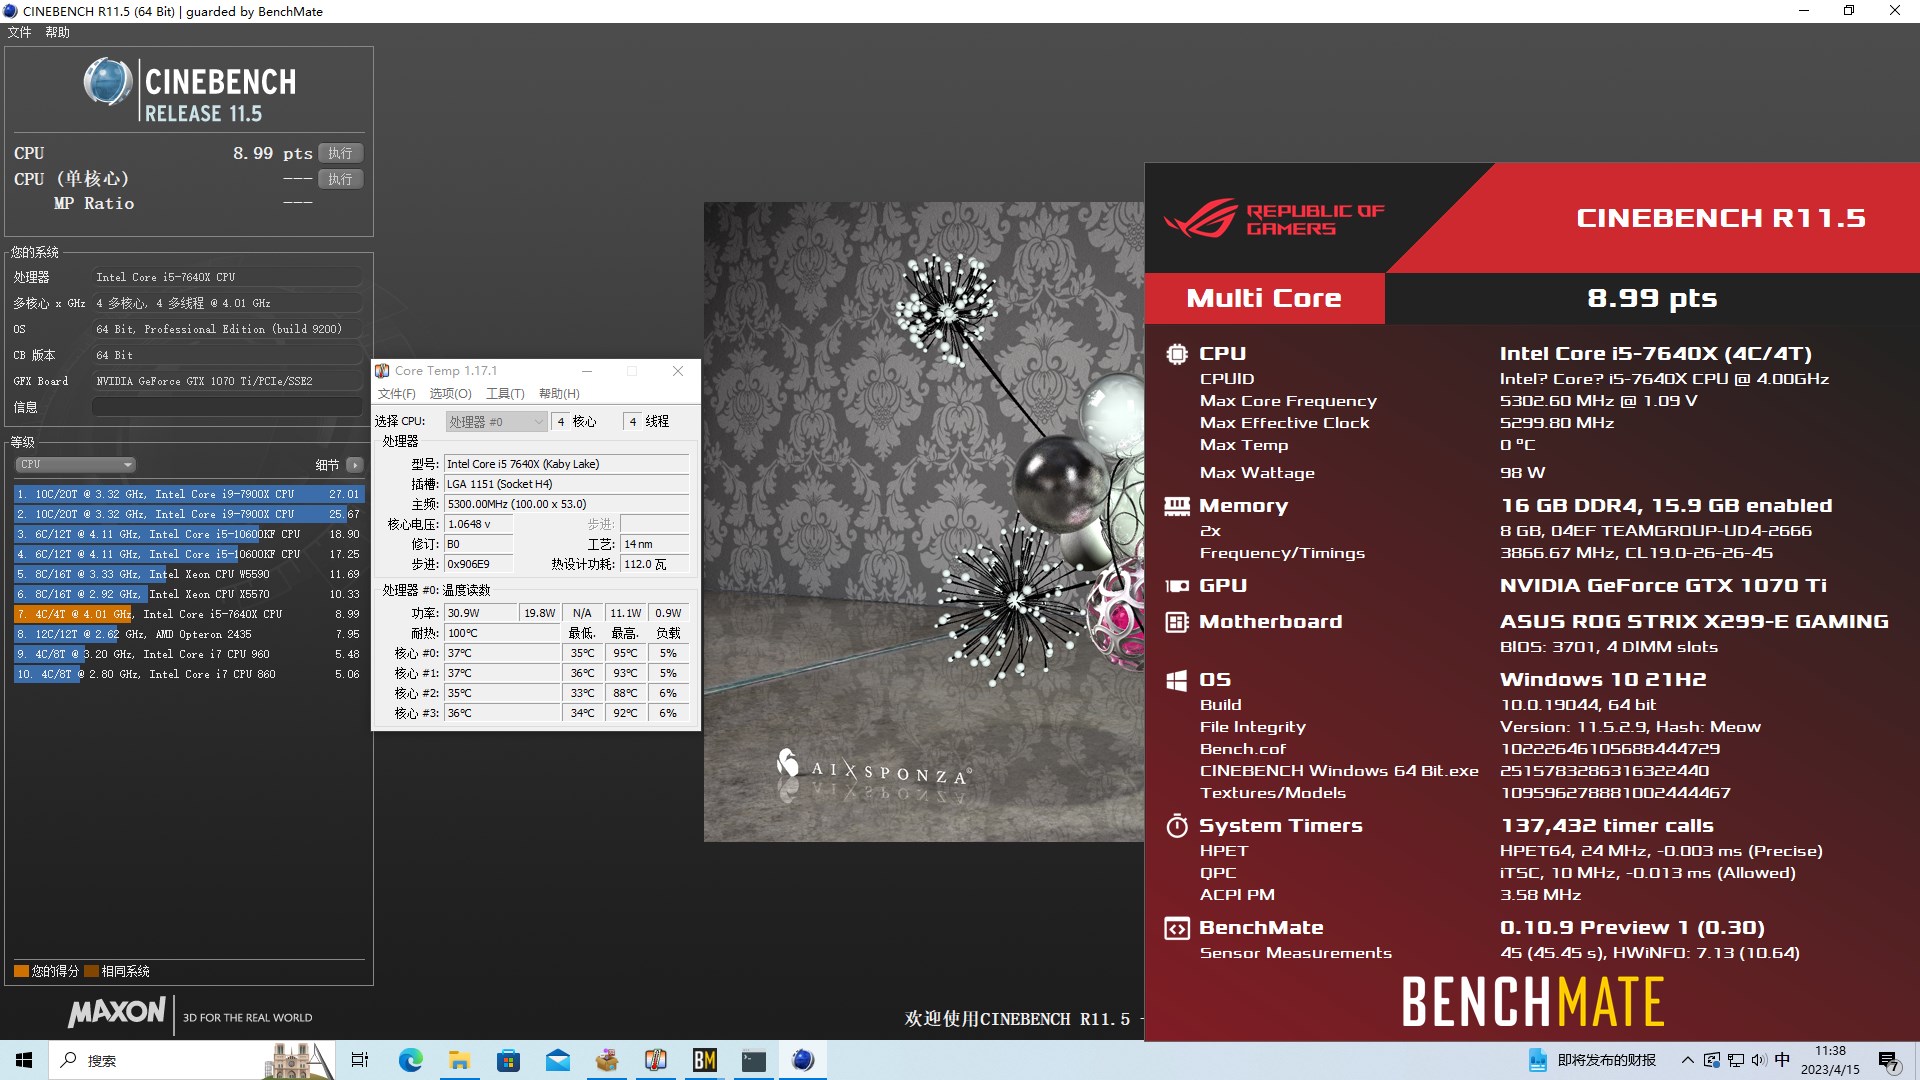Click the Core Temp model name field
This screenshot has height=1080, width=1920.
(x=567, y=464)
